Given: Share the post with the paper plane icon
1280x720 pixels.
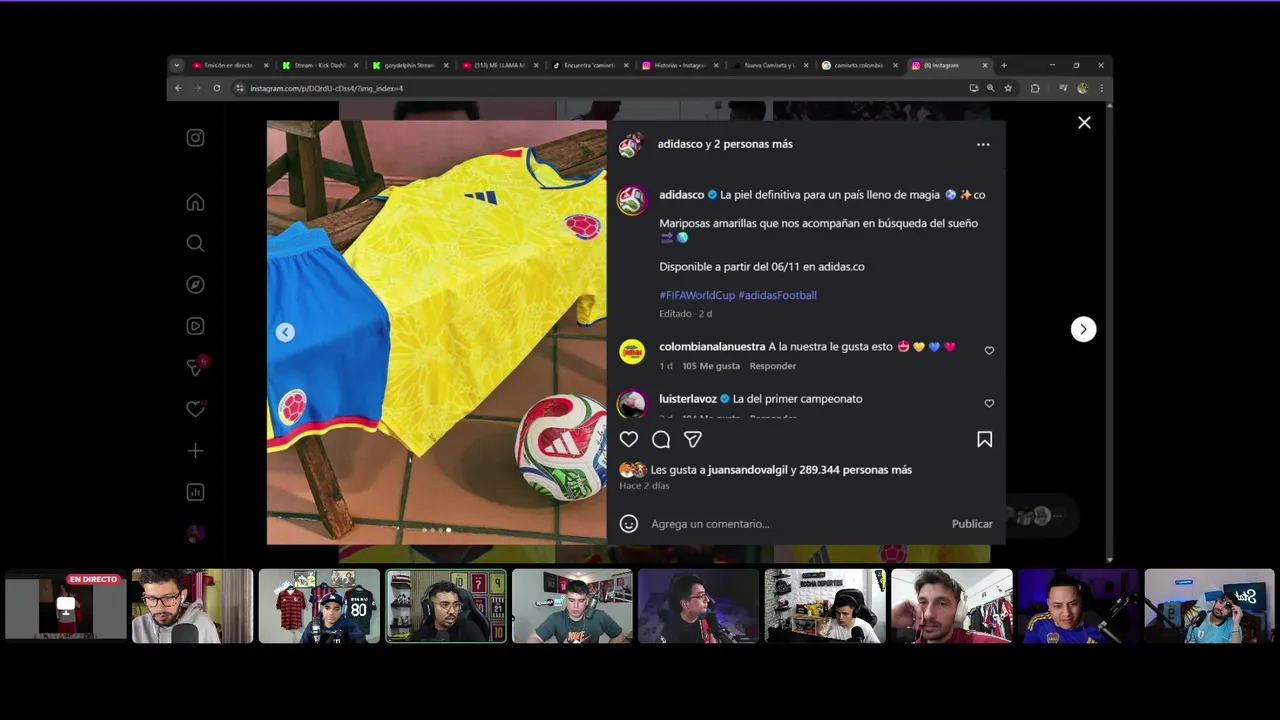Looking at the screenshot, I should point(693,439).
